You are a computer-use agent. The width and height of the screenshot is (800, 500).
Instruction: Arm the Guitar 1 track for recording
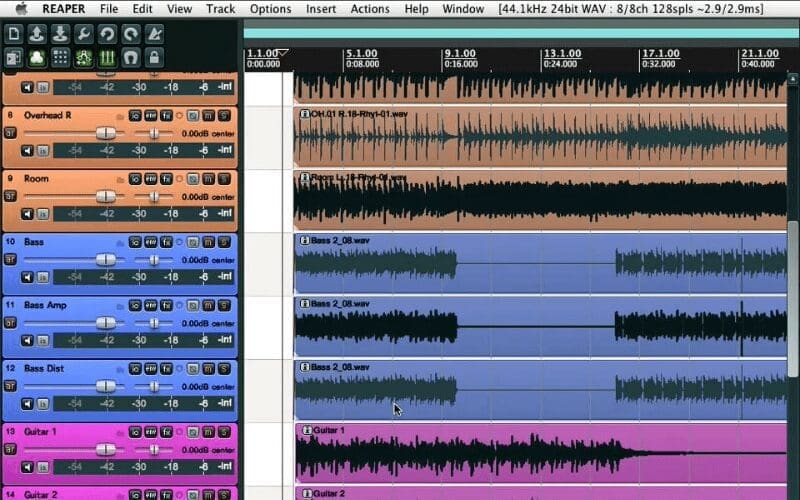[10, 449]
